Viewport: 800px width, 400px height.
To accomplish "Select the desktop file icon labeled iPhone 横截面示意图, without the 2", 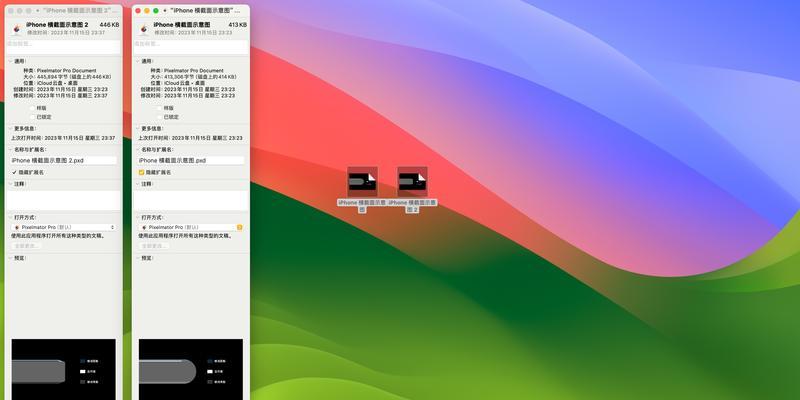I will point(362,182).
